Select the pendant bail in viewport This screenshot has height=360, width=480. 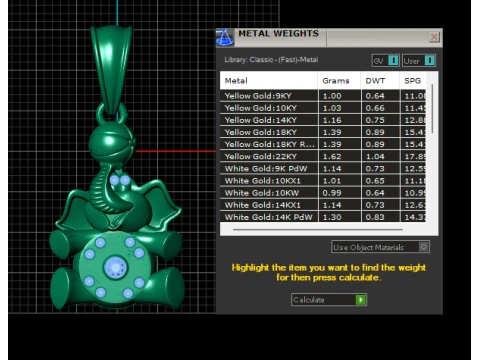112,70
